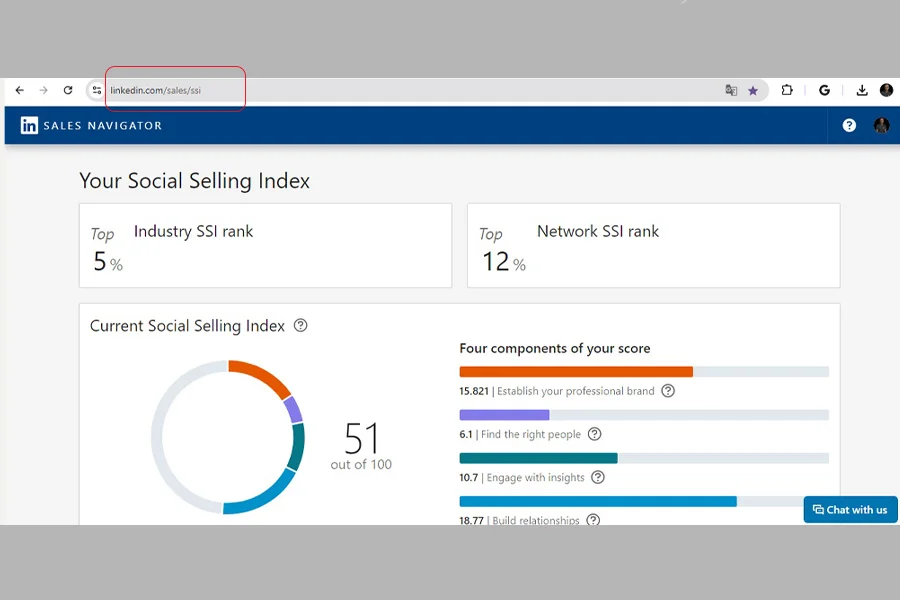Click the 51 out of 100 score
This screenshot has width=900, height=600.
point(361,446)
